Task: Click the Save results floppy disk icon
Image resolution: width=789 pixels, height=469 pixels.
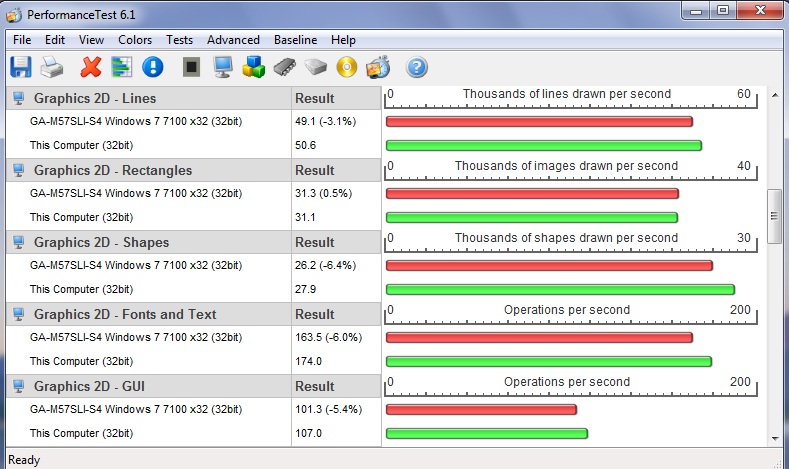Action: click(x=21, y=67)
